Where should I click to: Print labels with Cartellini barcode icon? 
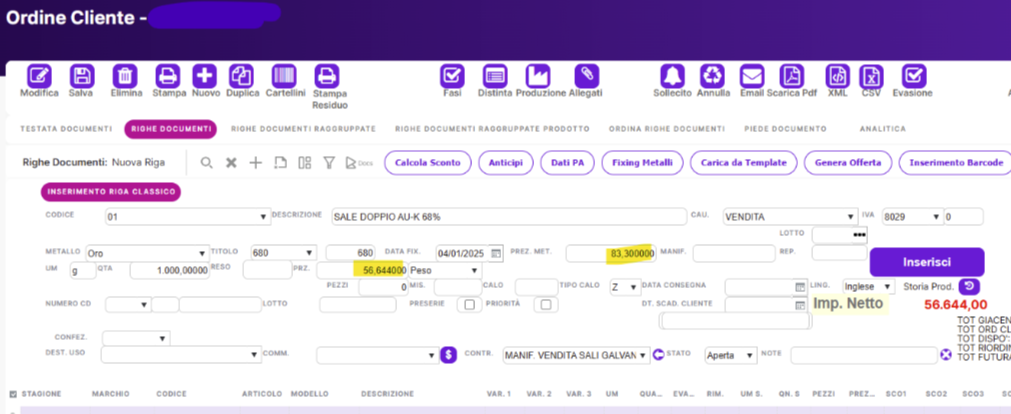283,76
